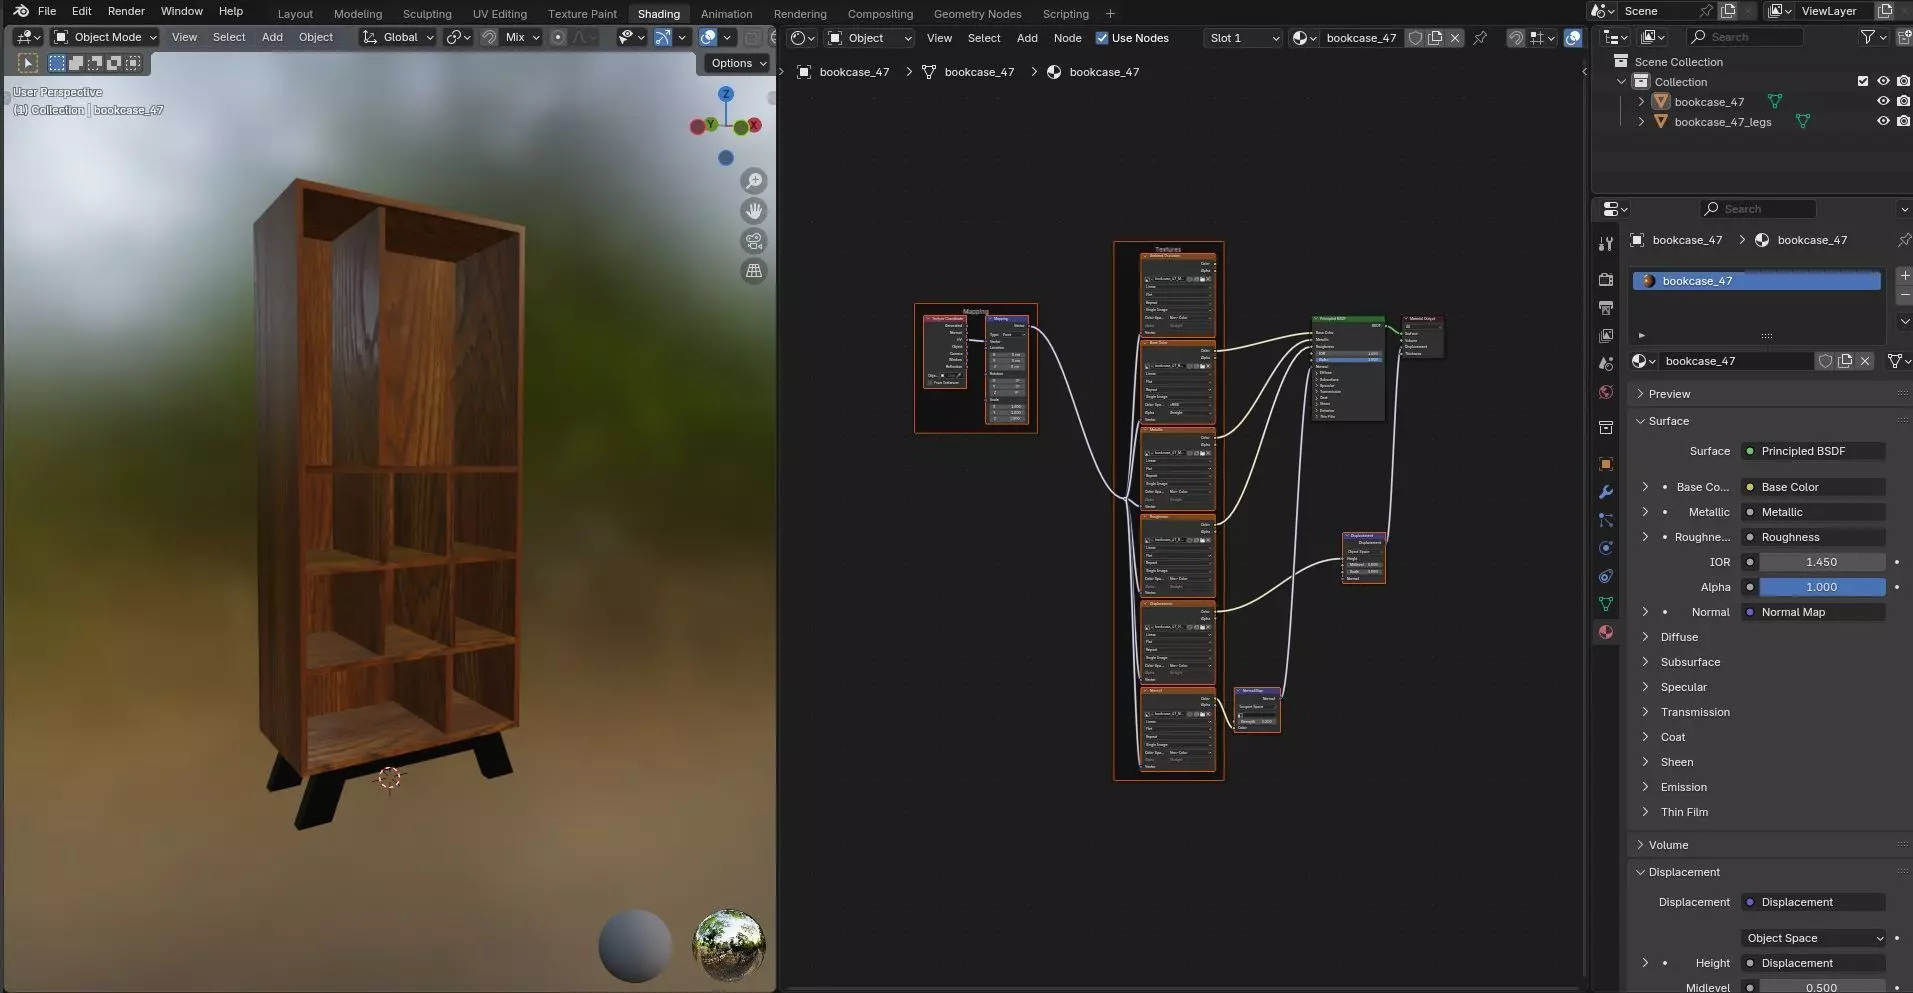Open the Output properties tab
The height and width of the screenshot is (993, 1913).
tap(1606, 308)
